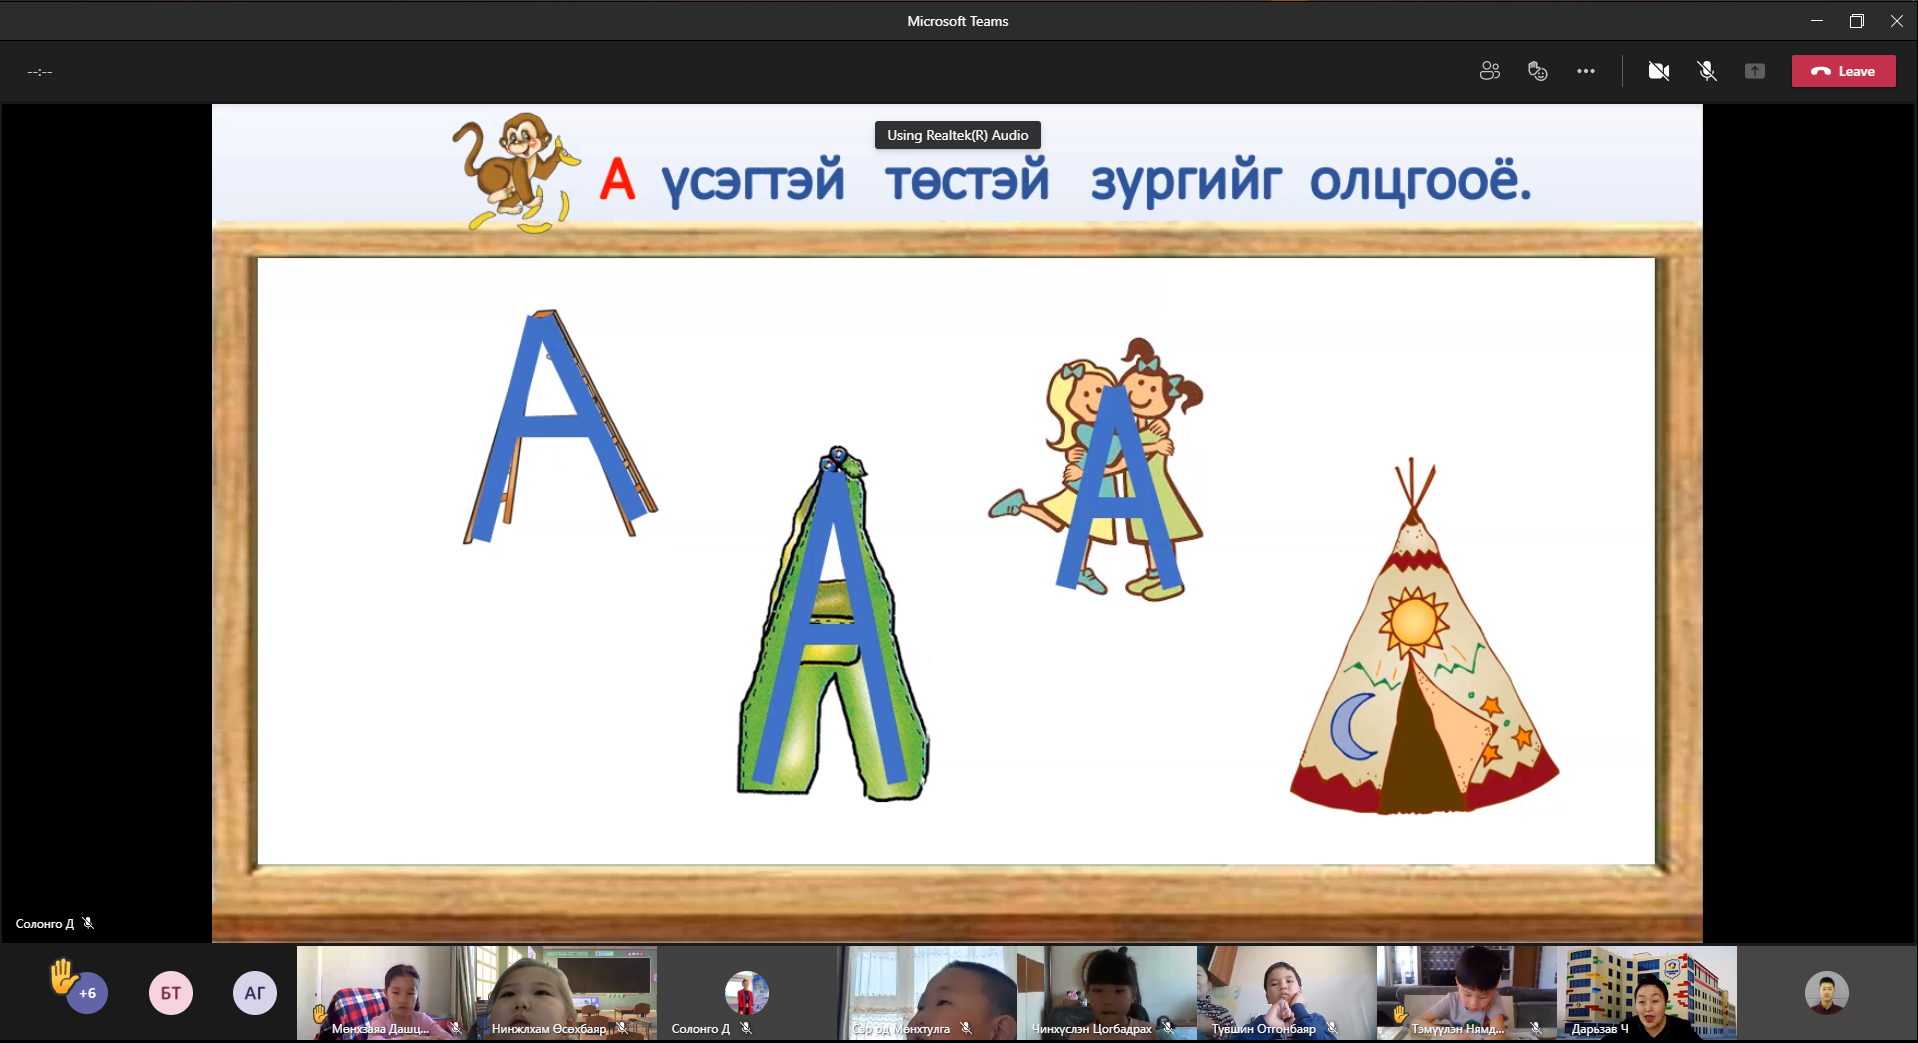Click the hugging girls picture
This screenshot has width=1918, height=1043.
click(x=1098, y=469)
